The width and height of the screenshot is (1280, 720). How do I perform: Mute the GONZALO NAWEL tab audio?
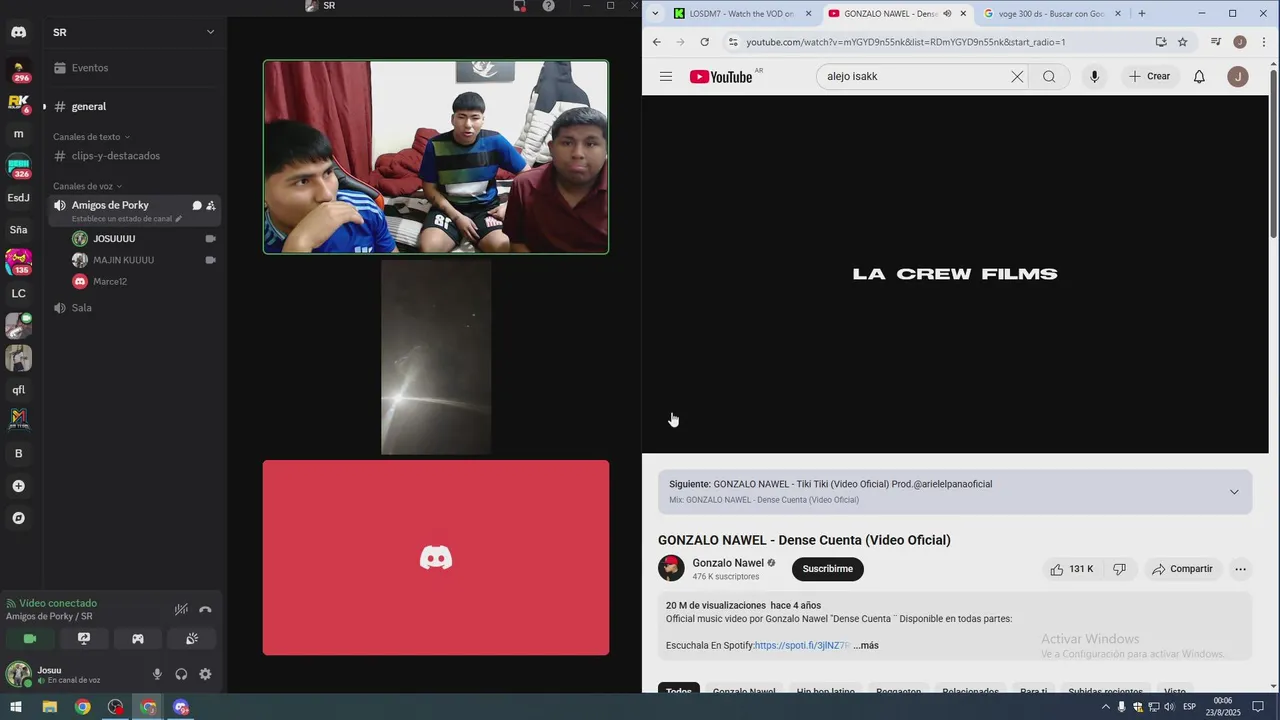point(946,14)
